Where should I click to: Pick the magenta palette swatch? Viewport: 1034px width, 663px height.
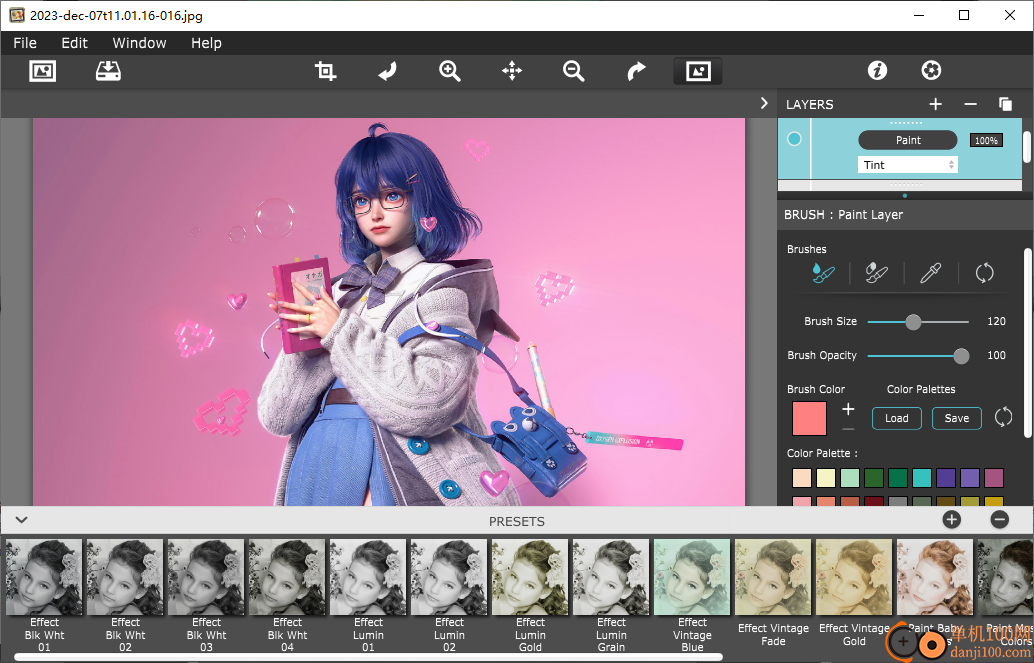tap(994, 478)
